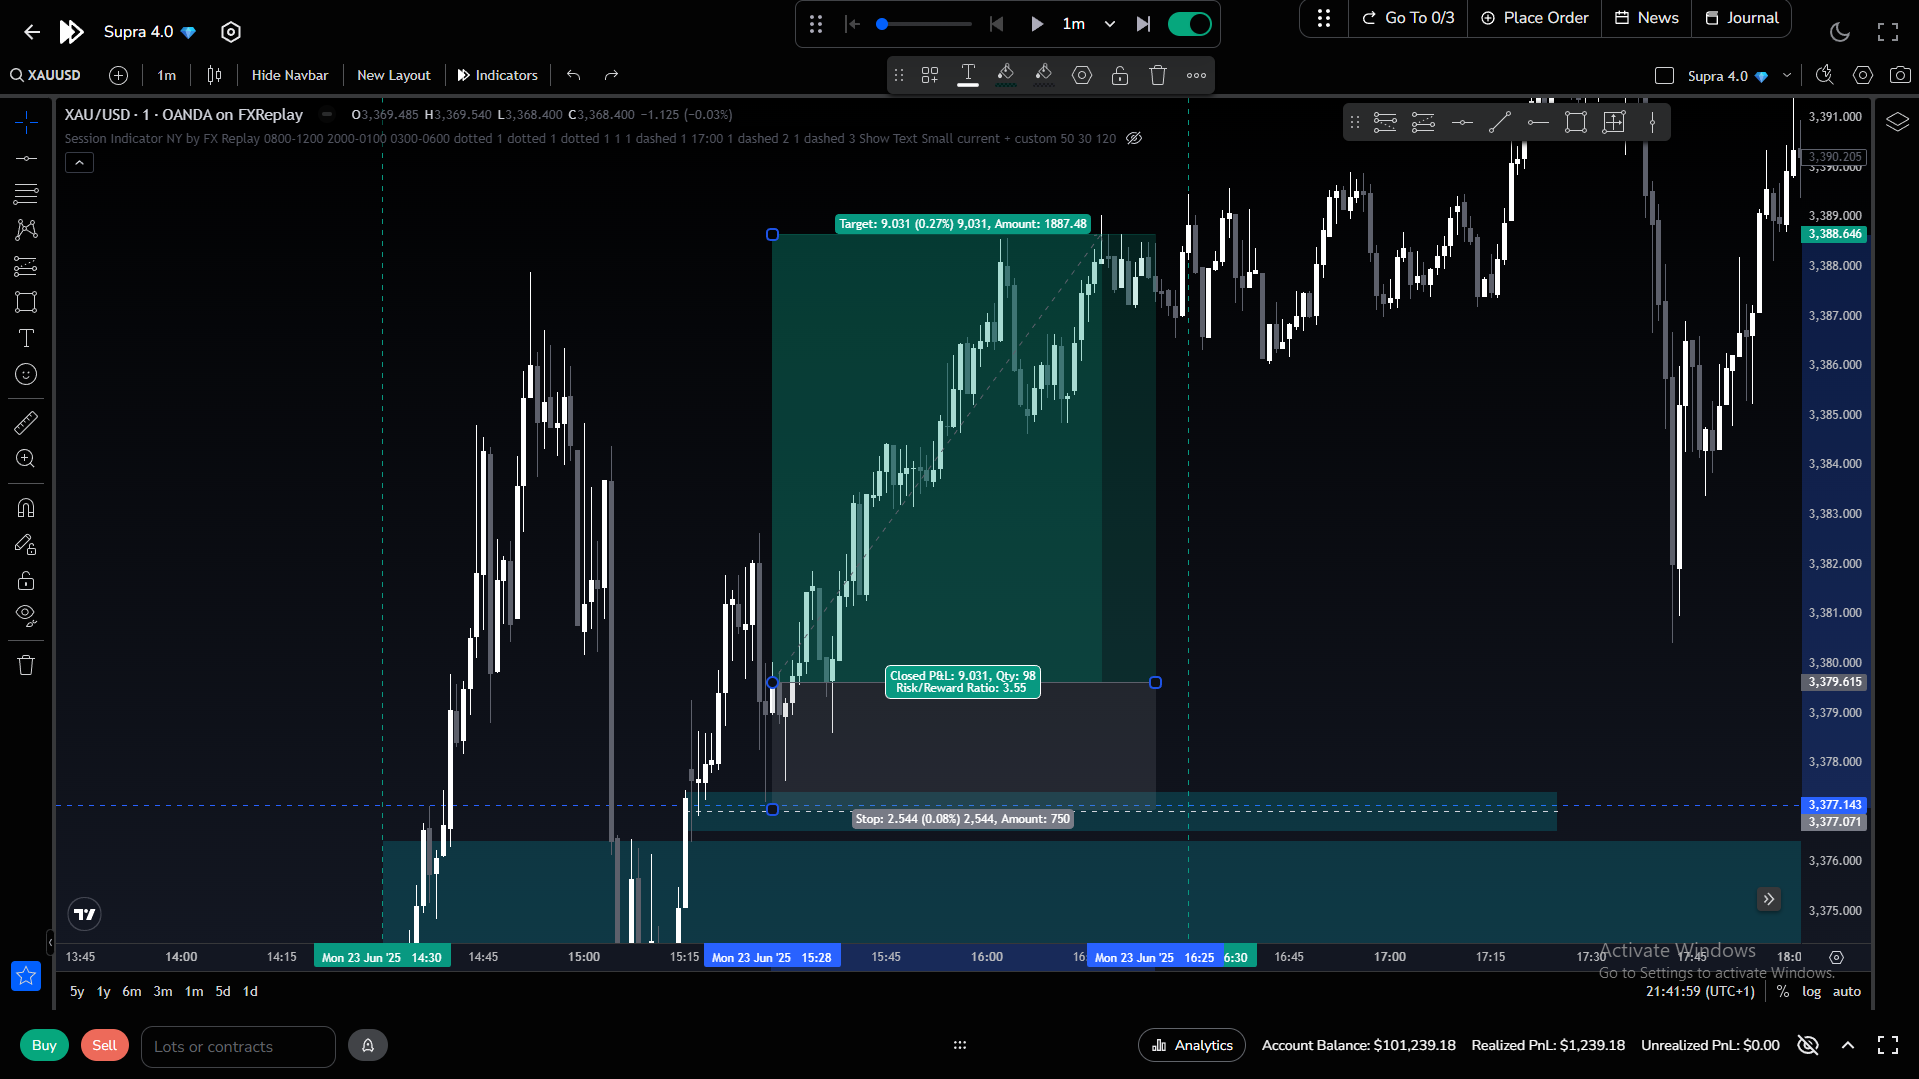Select the ruler measure tool
The height and width of the screenshot is (1079, 1919).
coord(26,423)
